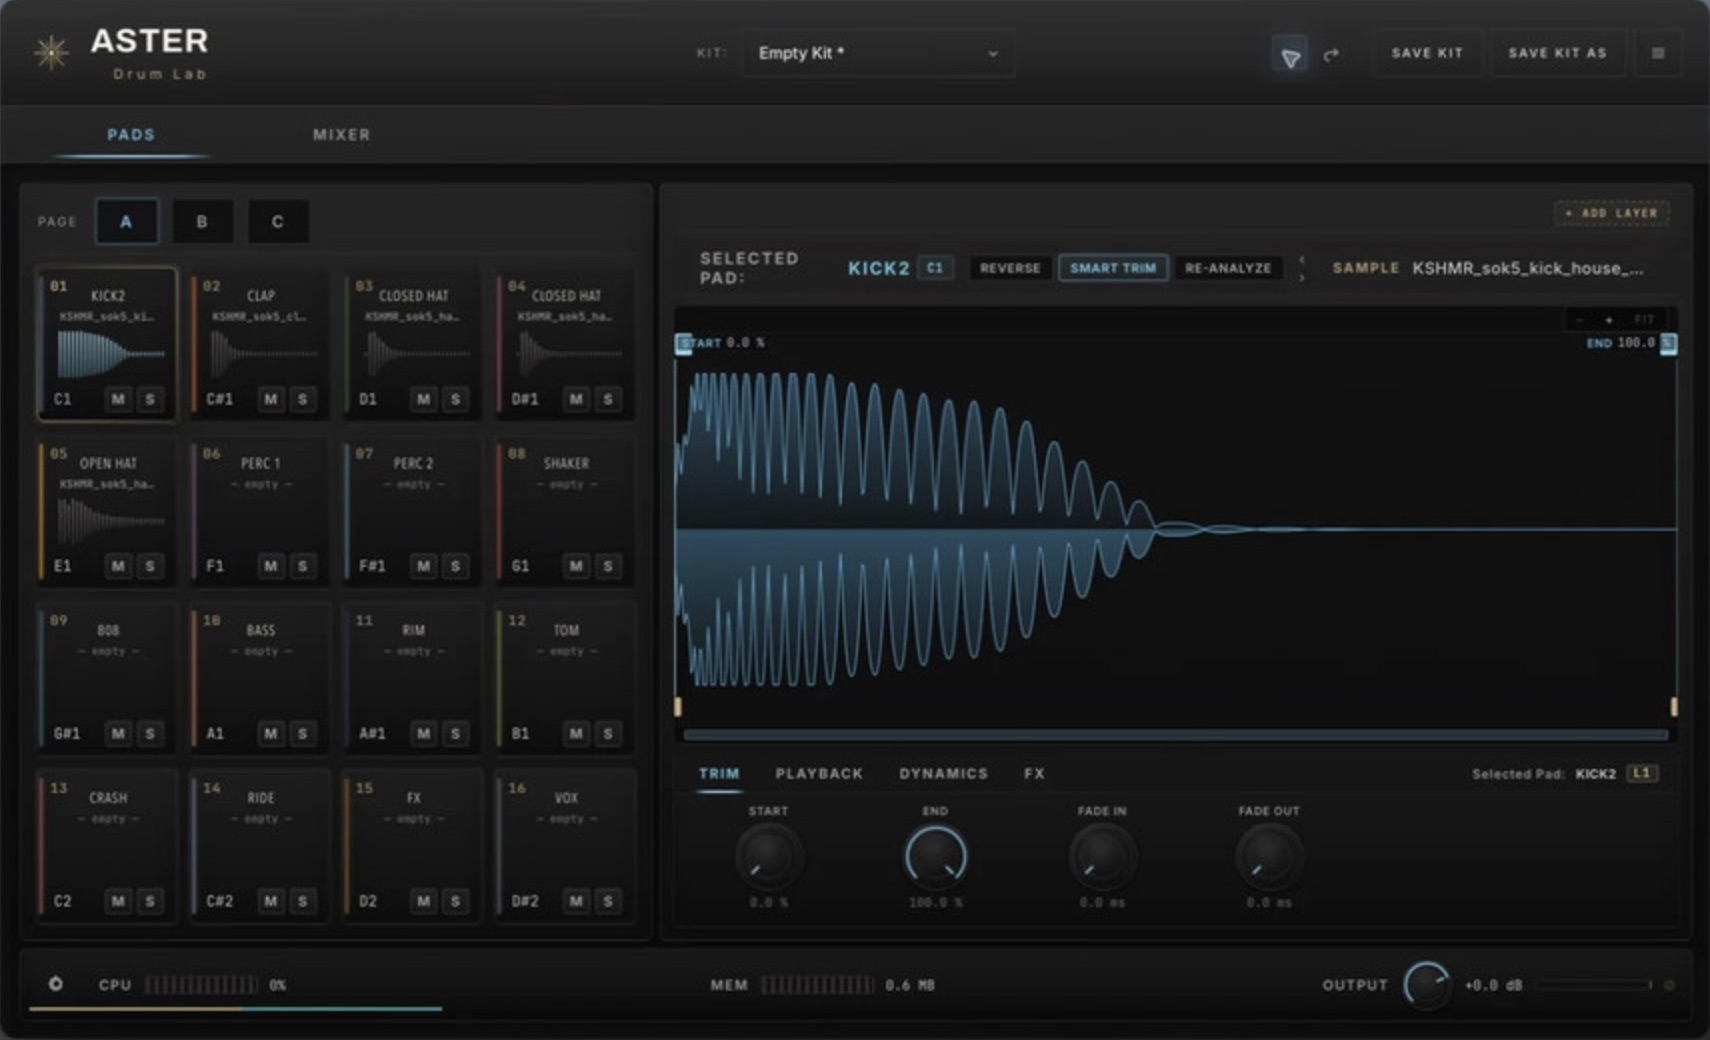Select the empty SHAKER pad name

point(566,463)
